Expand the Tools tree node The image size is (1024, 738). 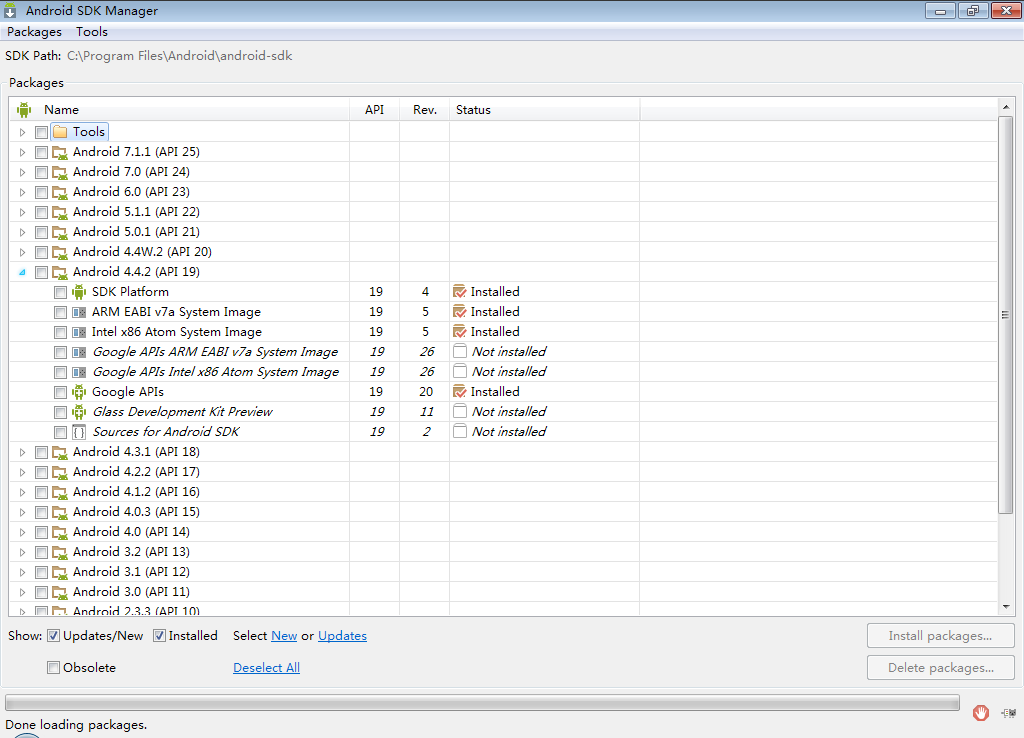coord(22,133)
